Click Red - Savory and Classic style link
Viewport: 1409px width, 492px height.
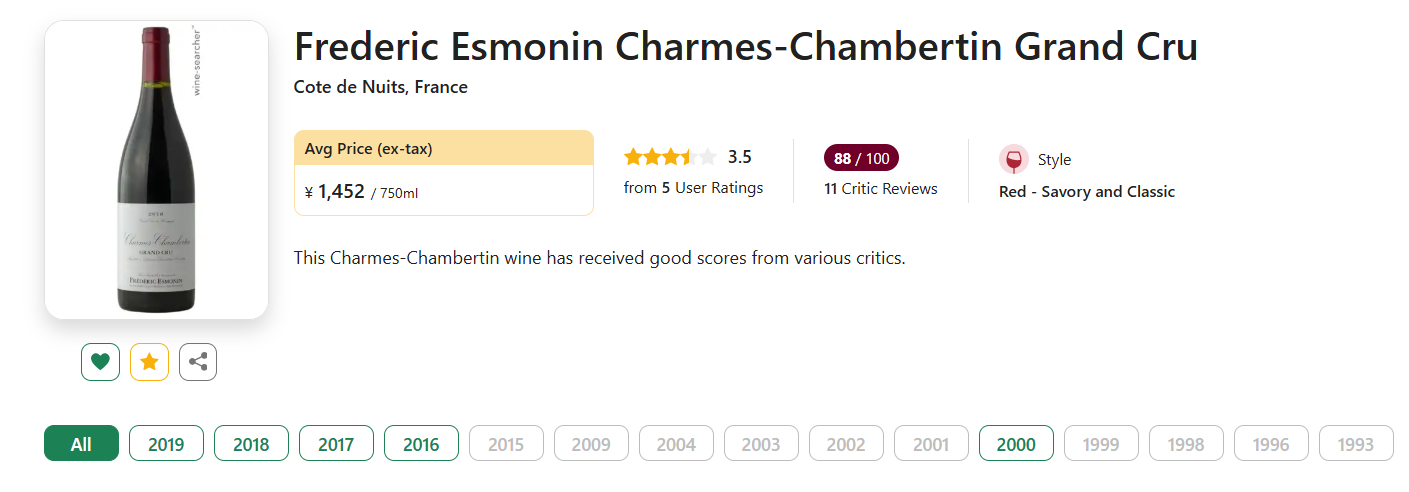[x=1086, y=191]
